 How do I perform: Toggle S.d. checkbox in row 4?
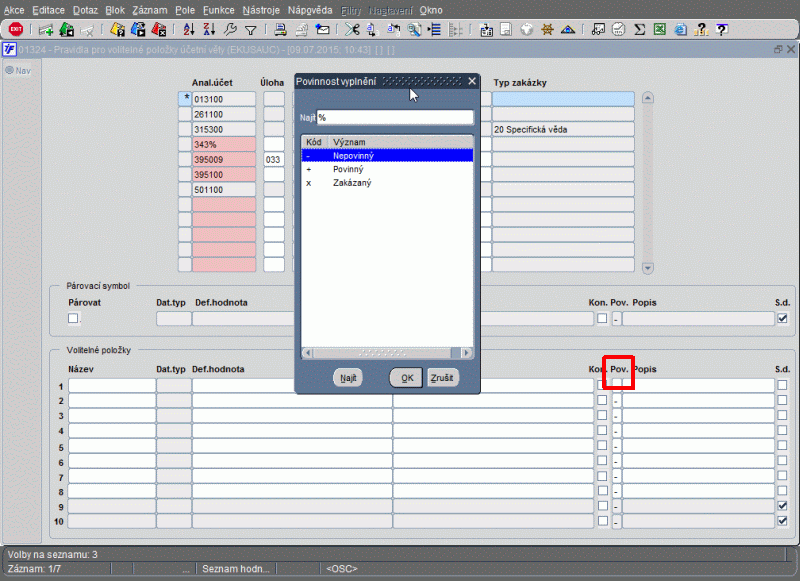pos(782,430)
